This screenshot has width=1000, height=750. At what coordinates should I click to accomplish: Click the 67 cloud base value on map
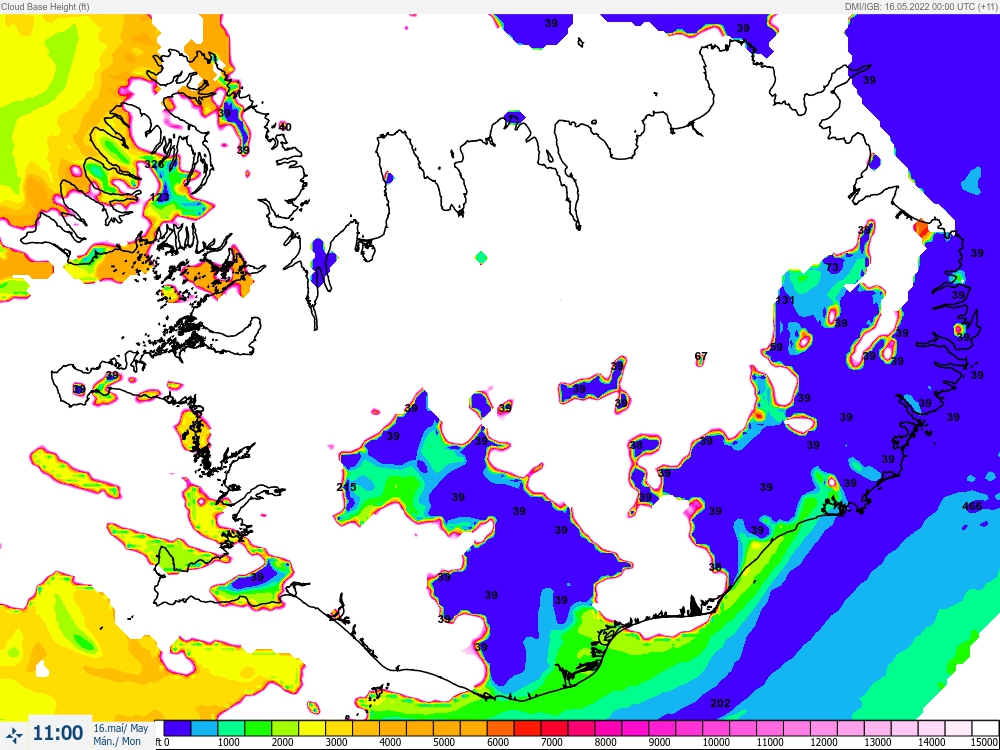point(701,356)
